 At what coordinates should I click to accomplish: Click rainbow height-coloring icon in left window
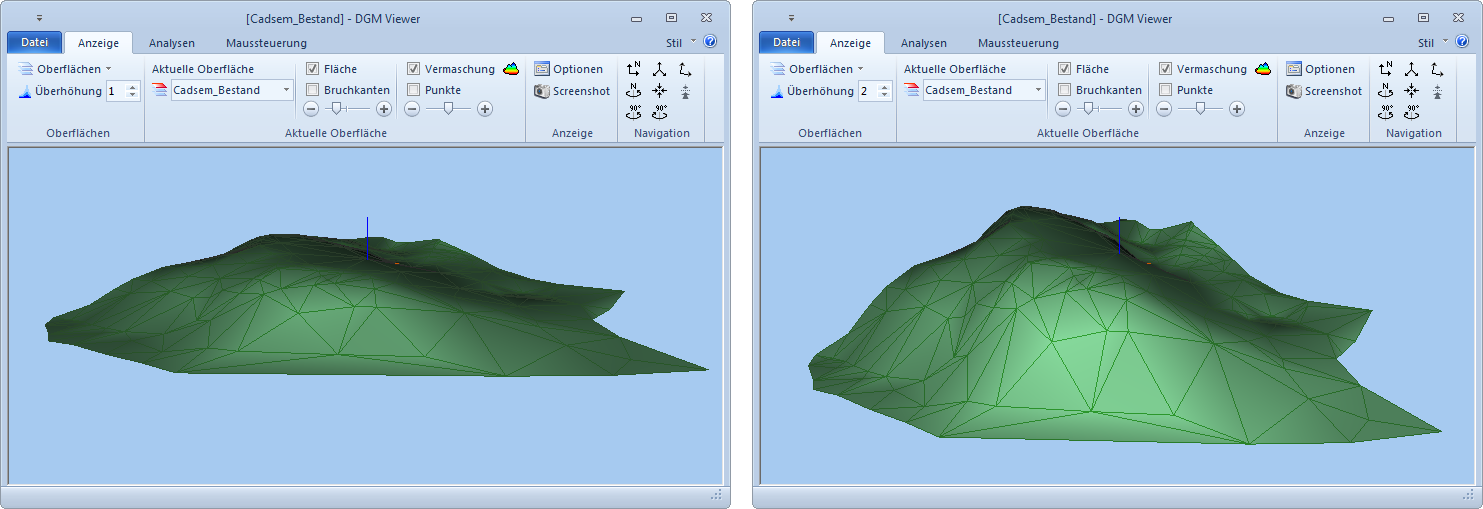(x=511, y=69)
